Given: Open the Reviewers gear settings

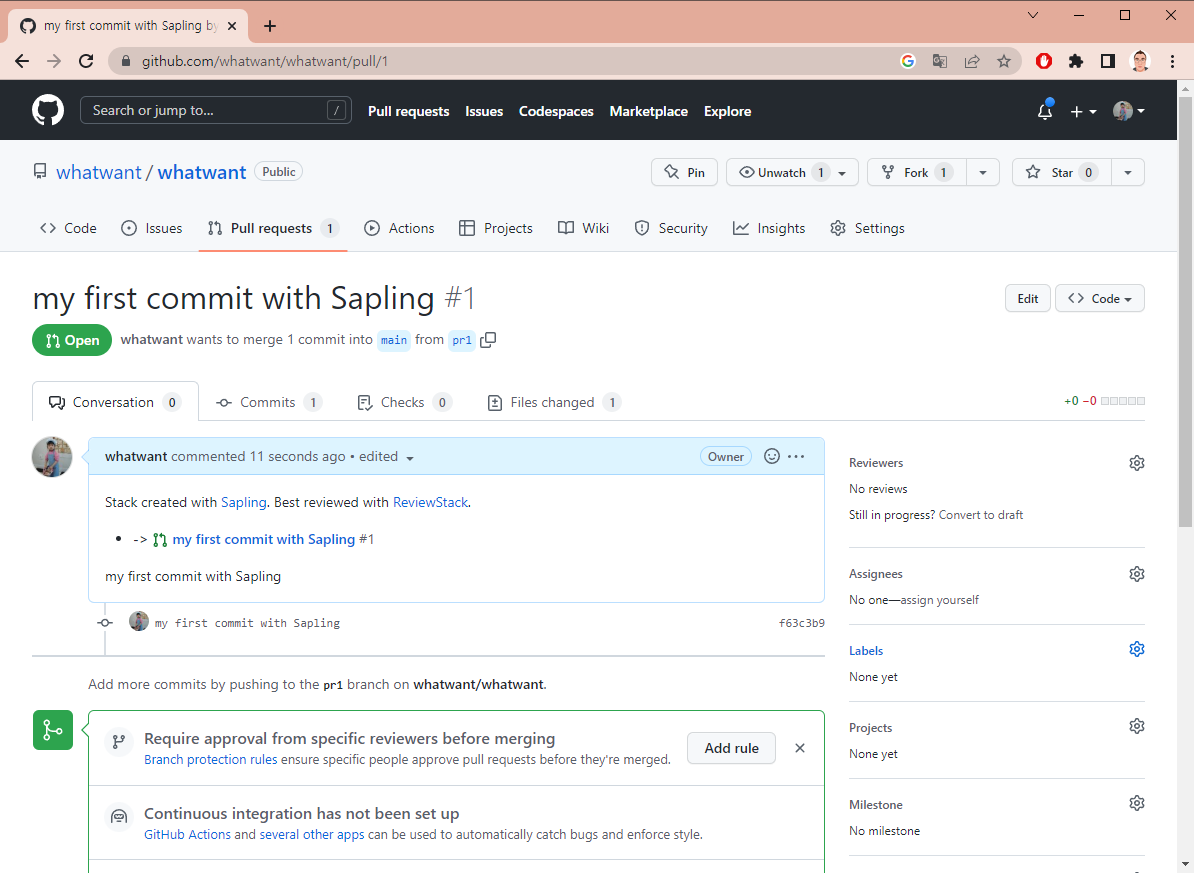Looking at the screenshot, I should (1137, 463).
